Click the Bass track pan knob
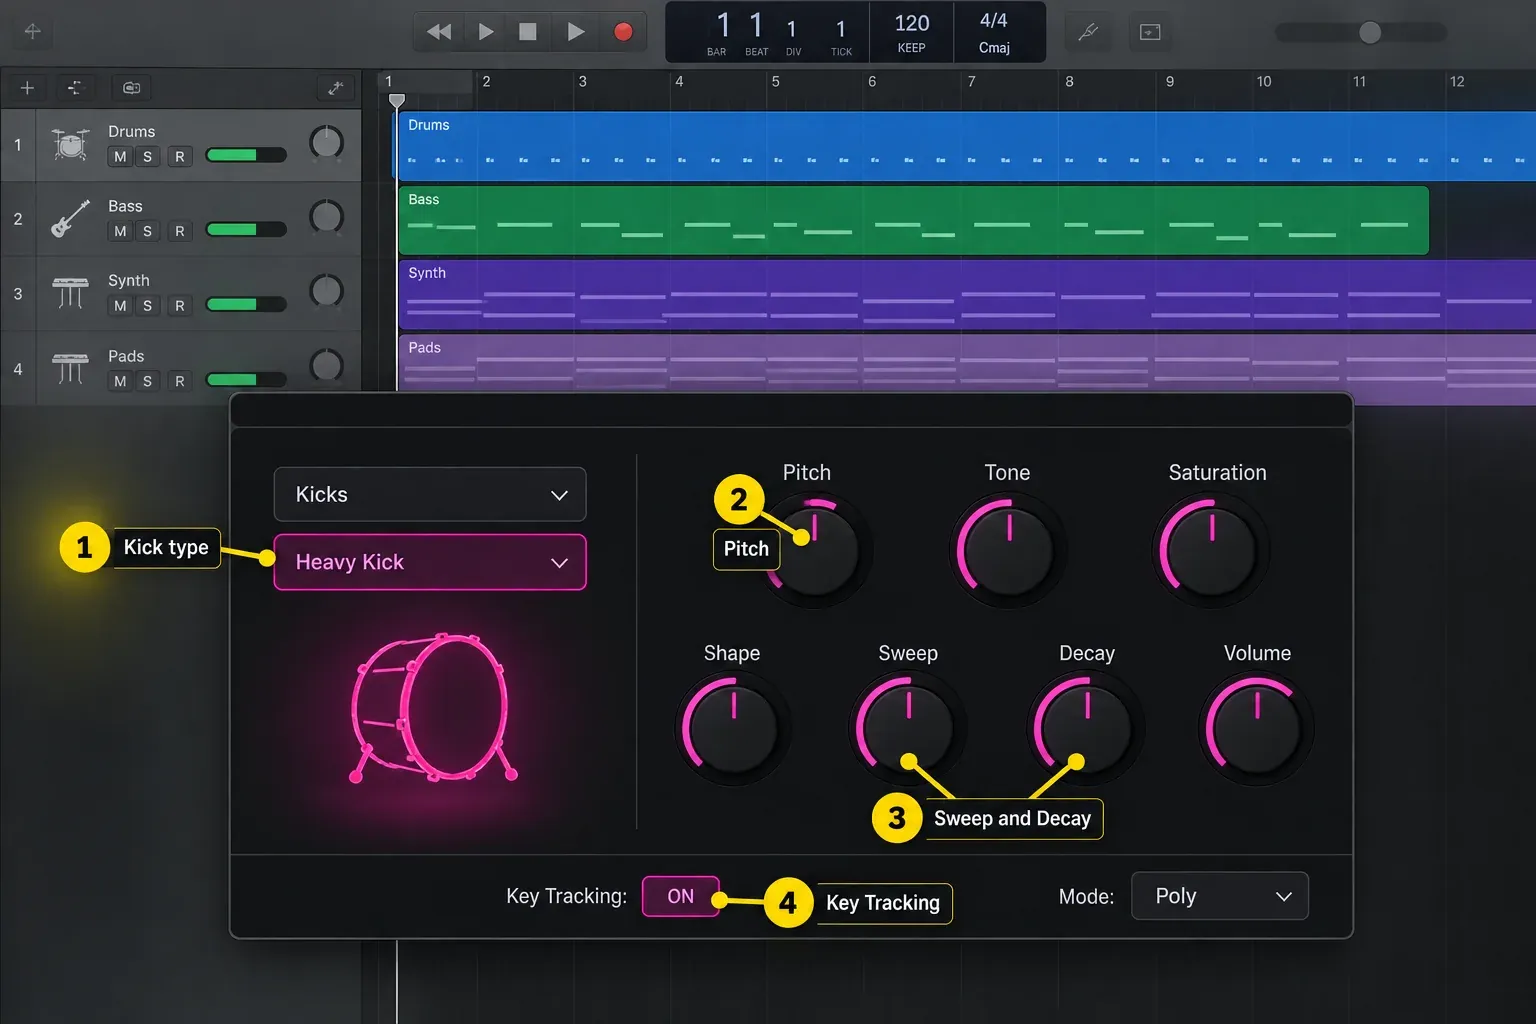This screenshot has height=1024, width=1536. pyautogui.click(x=326, y=217)
